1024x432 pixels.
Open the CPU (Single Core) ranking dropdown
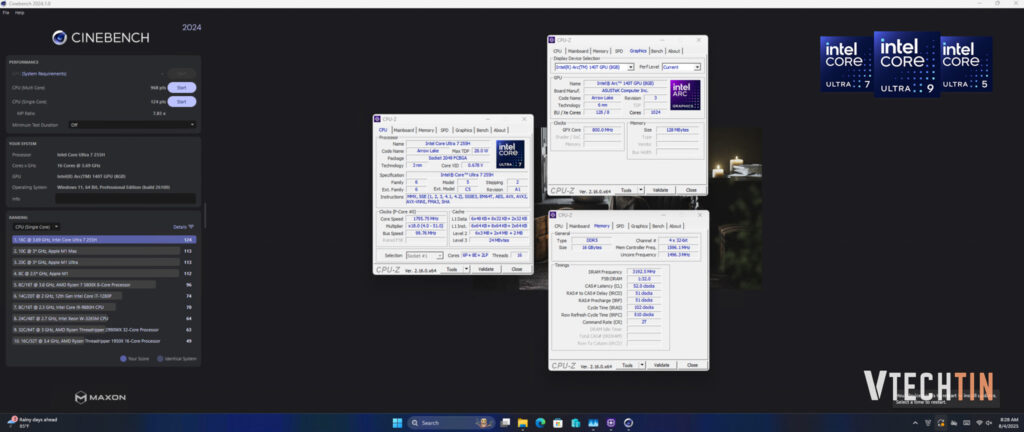37,226
